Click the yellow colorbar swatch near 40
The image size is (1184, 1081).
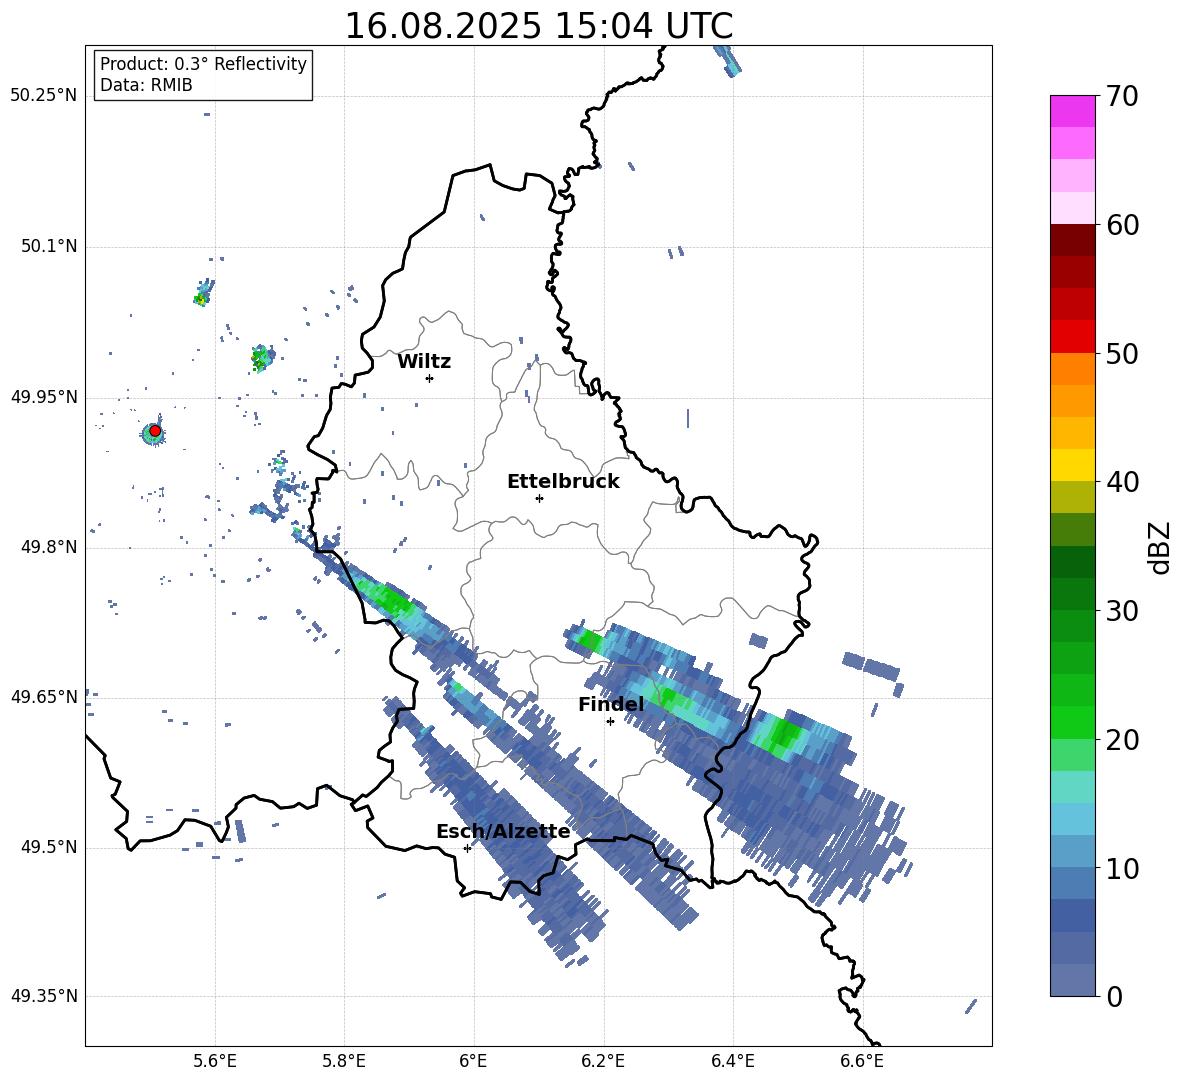[1072, 465]
